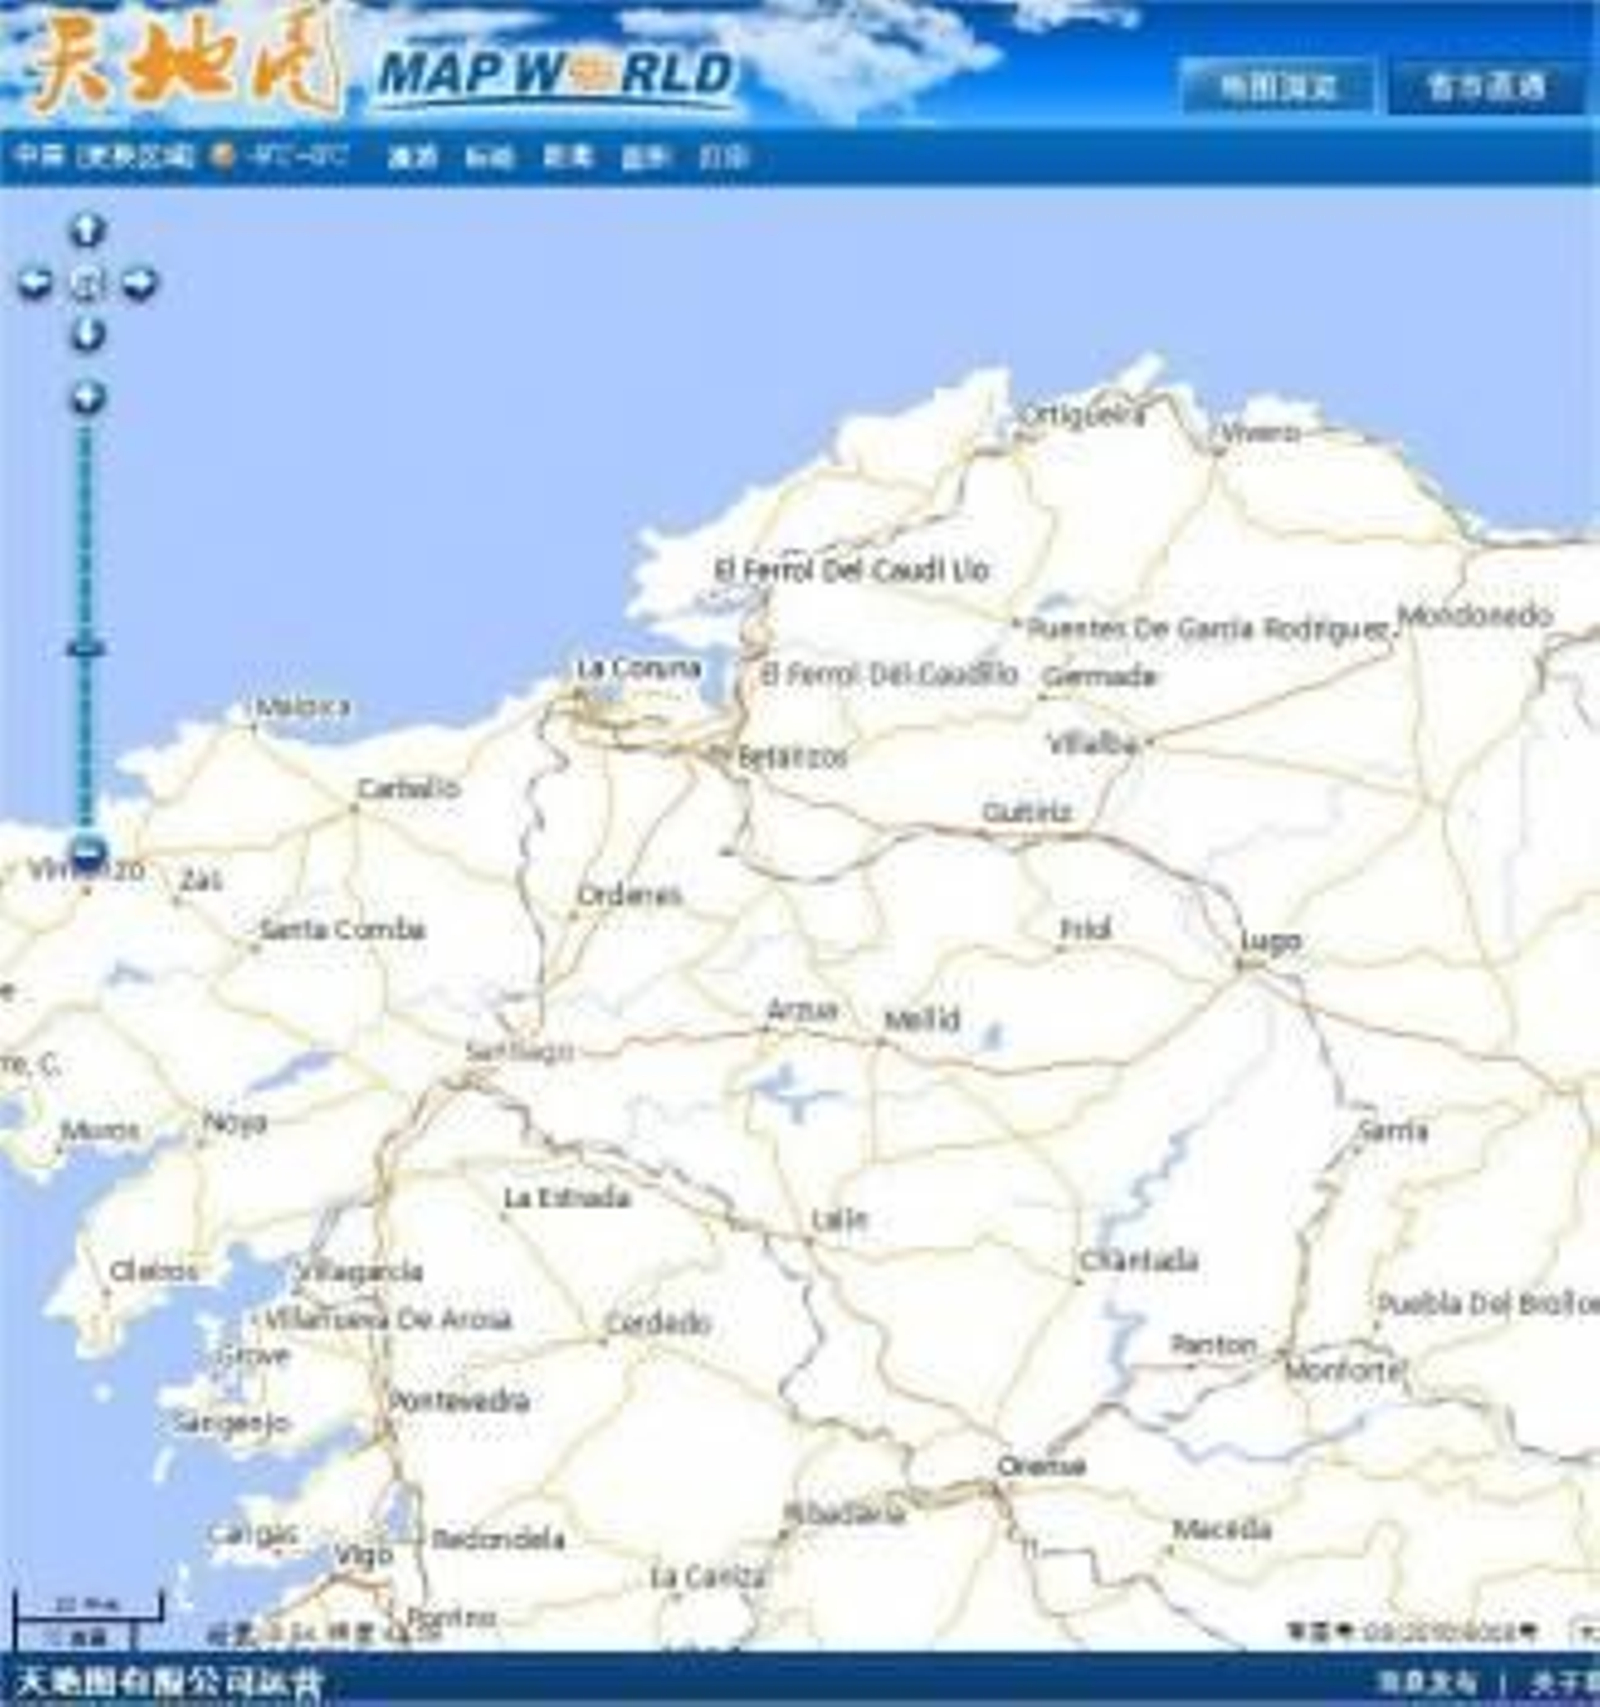Click the La Estrada town label
Screen dimensions: 1600x1707
point(567,1197)
